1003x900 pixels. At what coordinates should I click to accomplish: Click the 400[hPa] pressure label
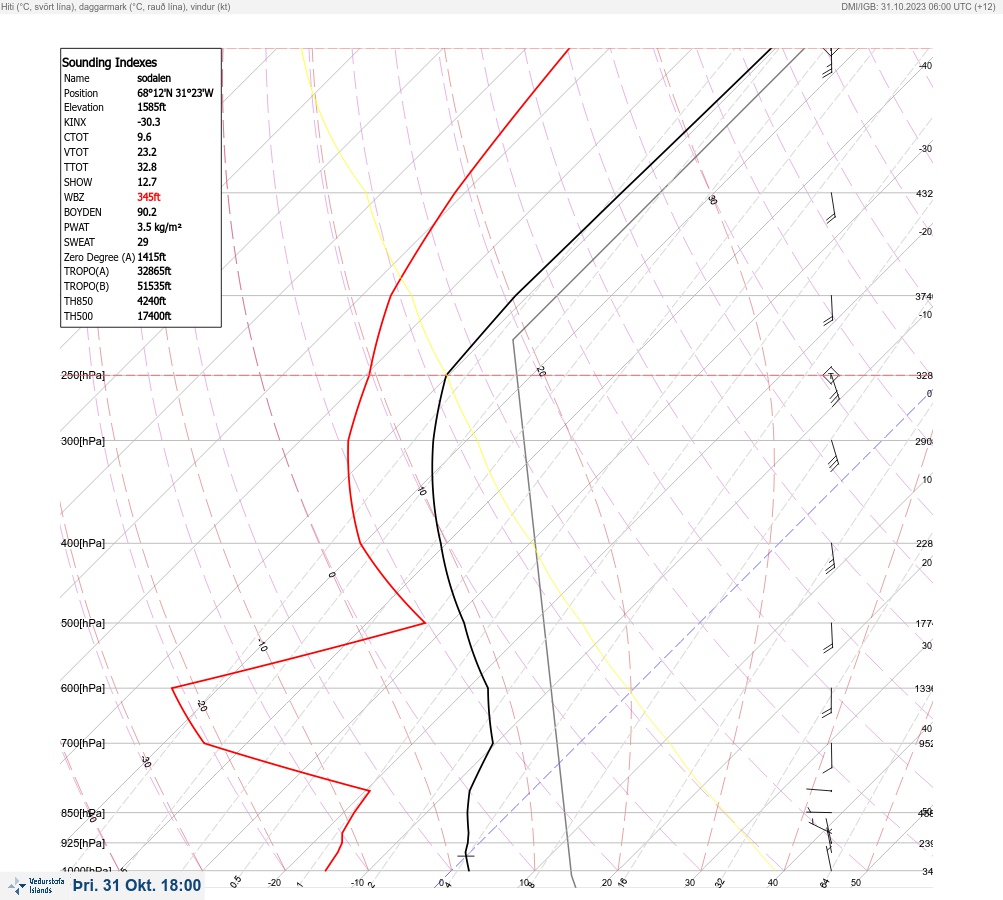click(x=83, y=543)
